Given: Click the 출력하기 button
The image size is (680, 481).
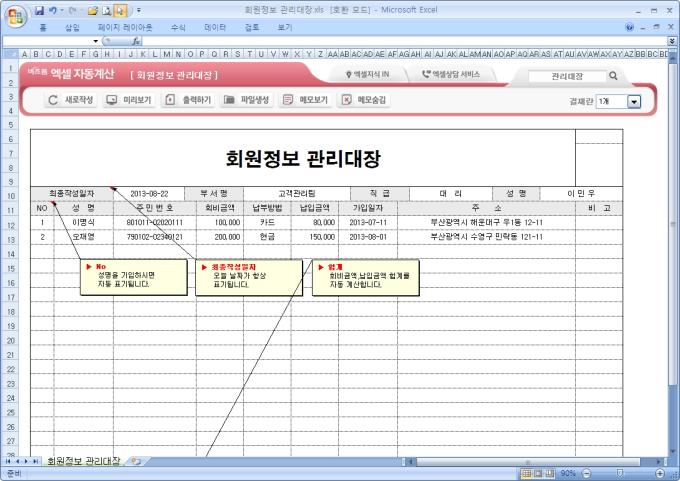Looking at the screenshot, I should [188, 100].
